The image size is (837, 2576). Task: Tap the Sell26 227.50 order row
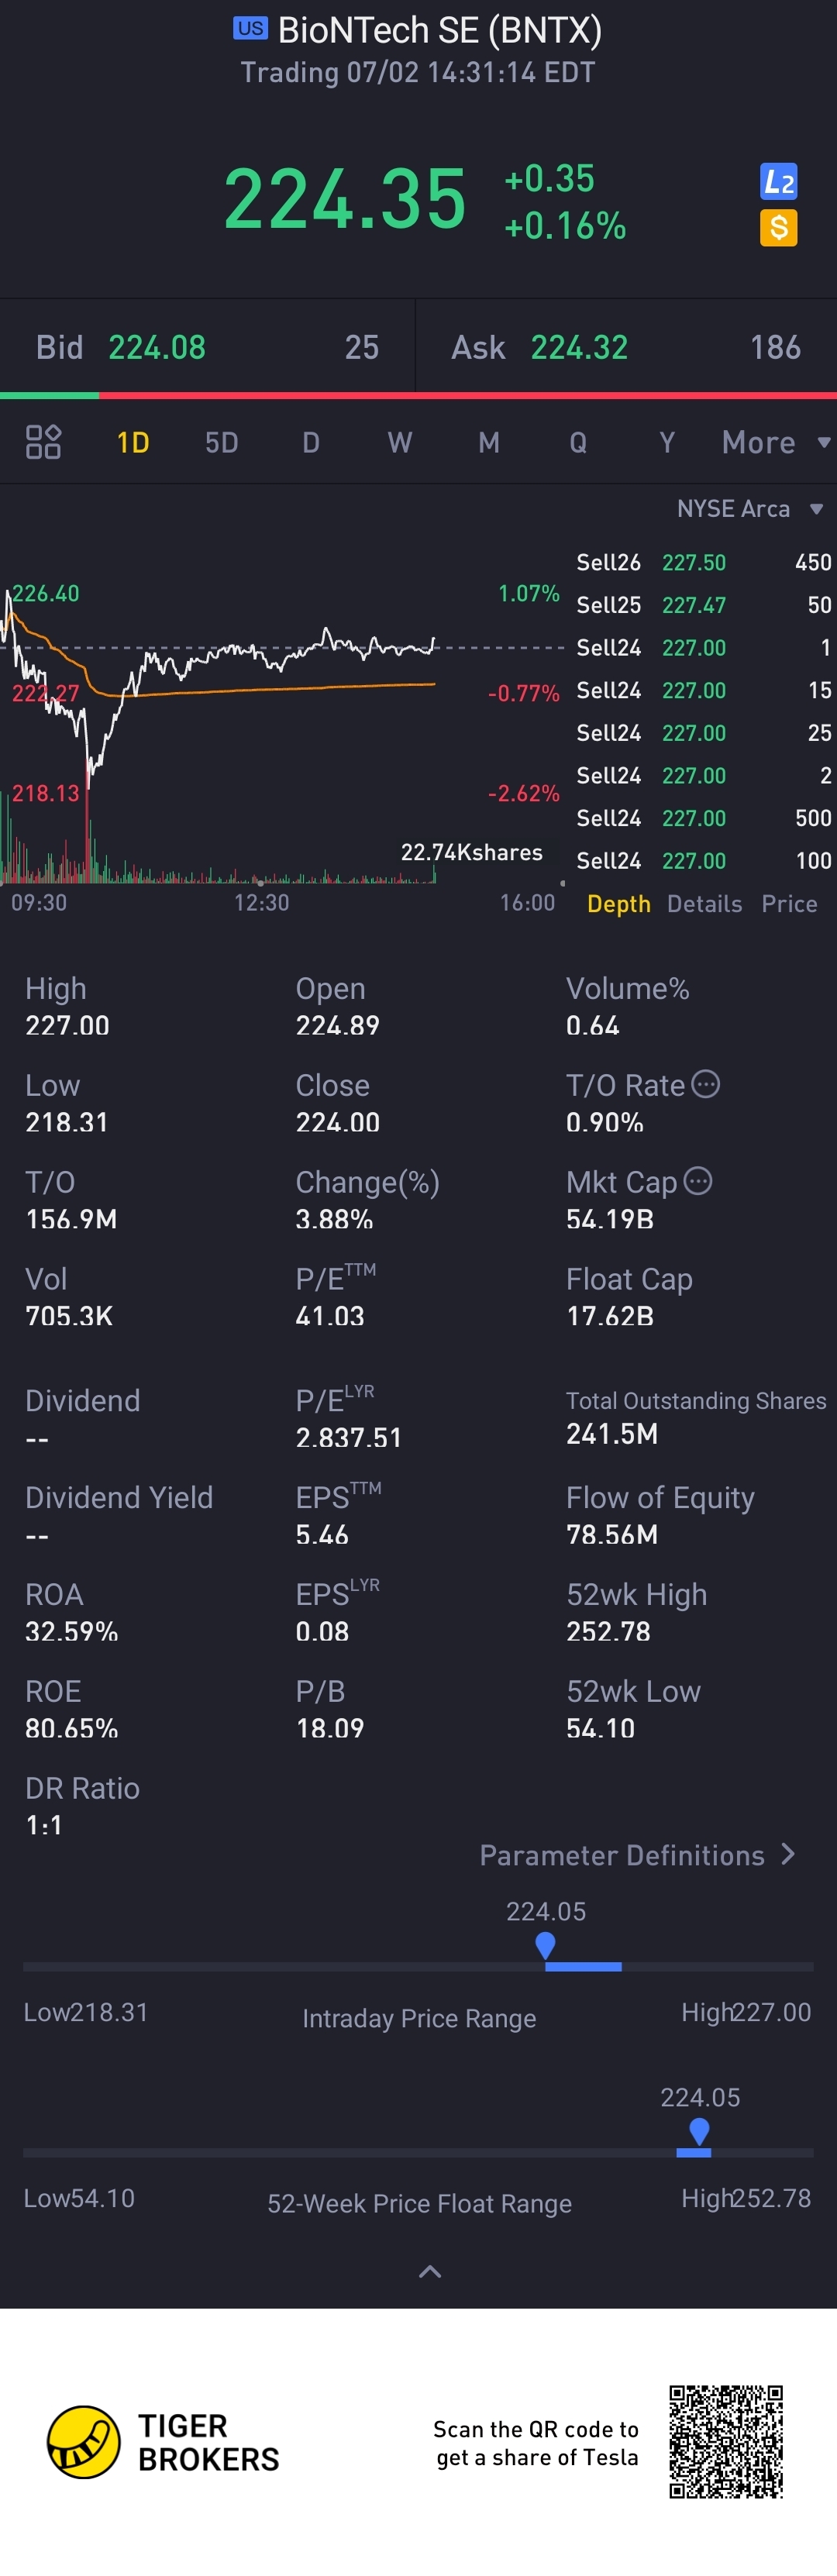pyautogui.click(x=703, y=562)
